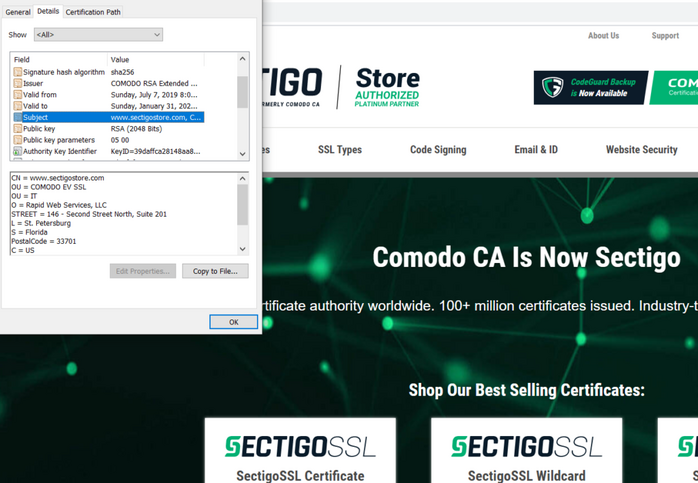The height and width of the screenshot is (483, 698).
Task: Click the sha256 value cell
Action: [122, 72]
